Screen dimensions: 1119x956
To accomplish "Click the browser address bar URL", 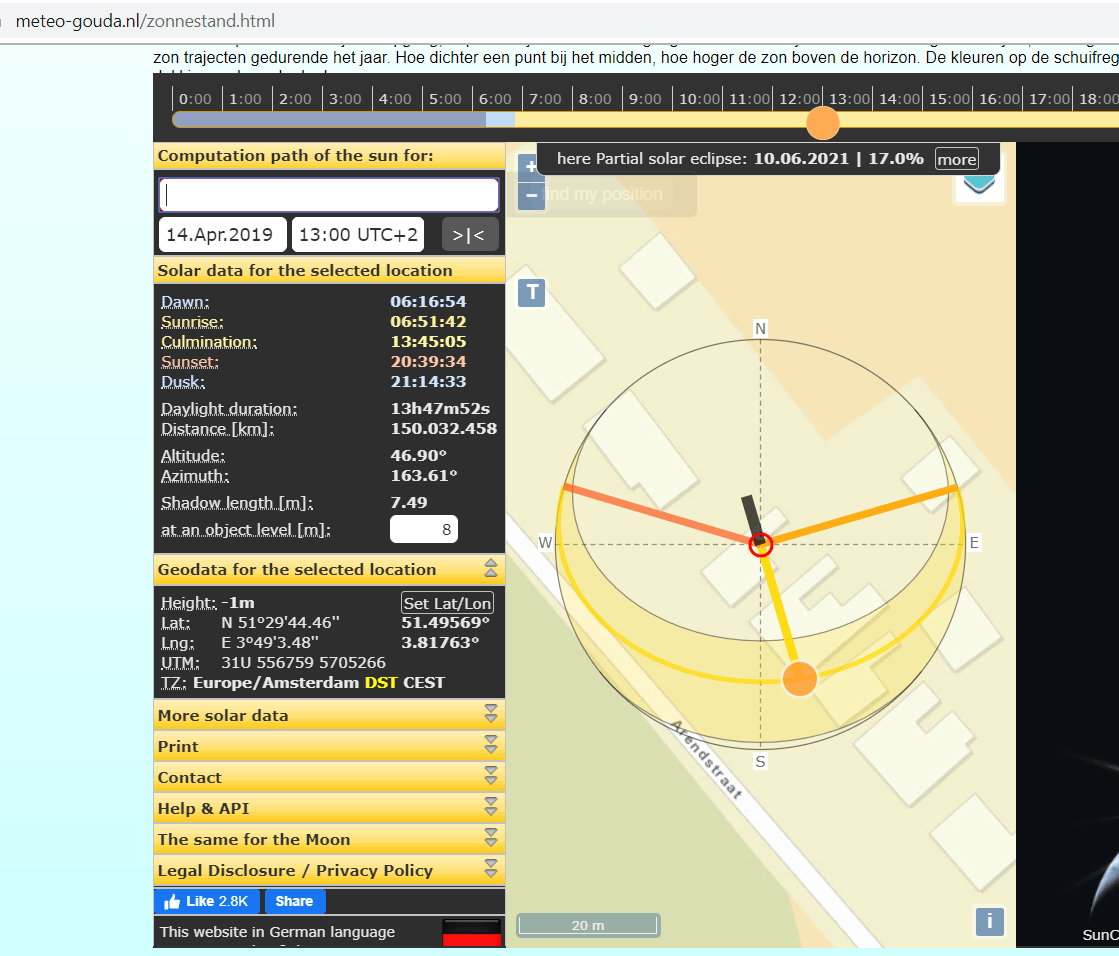I will pyautogui.click(x=145, y=21).
